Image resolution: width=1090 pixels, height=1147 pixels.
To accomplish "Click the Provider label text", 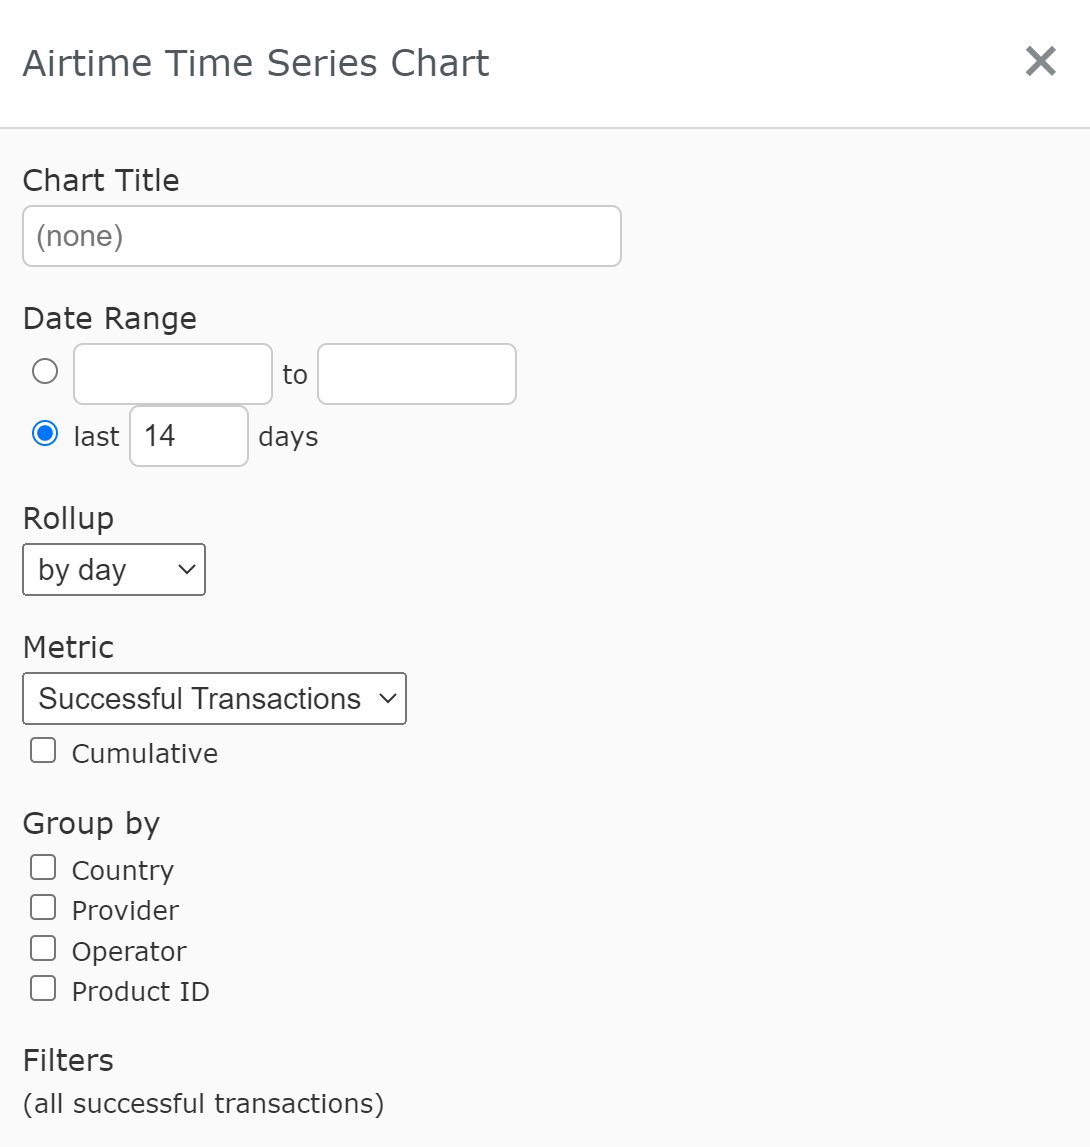I will 125,911.
